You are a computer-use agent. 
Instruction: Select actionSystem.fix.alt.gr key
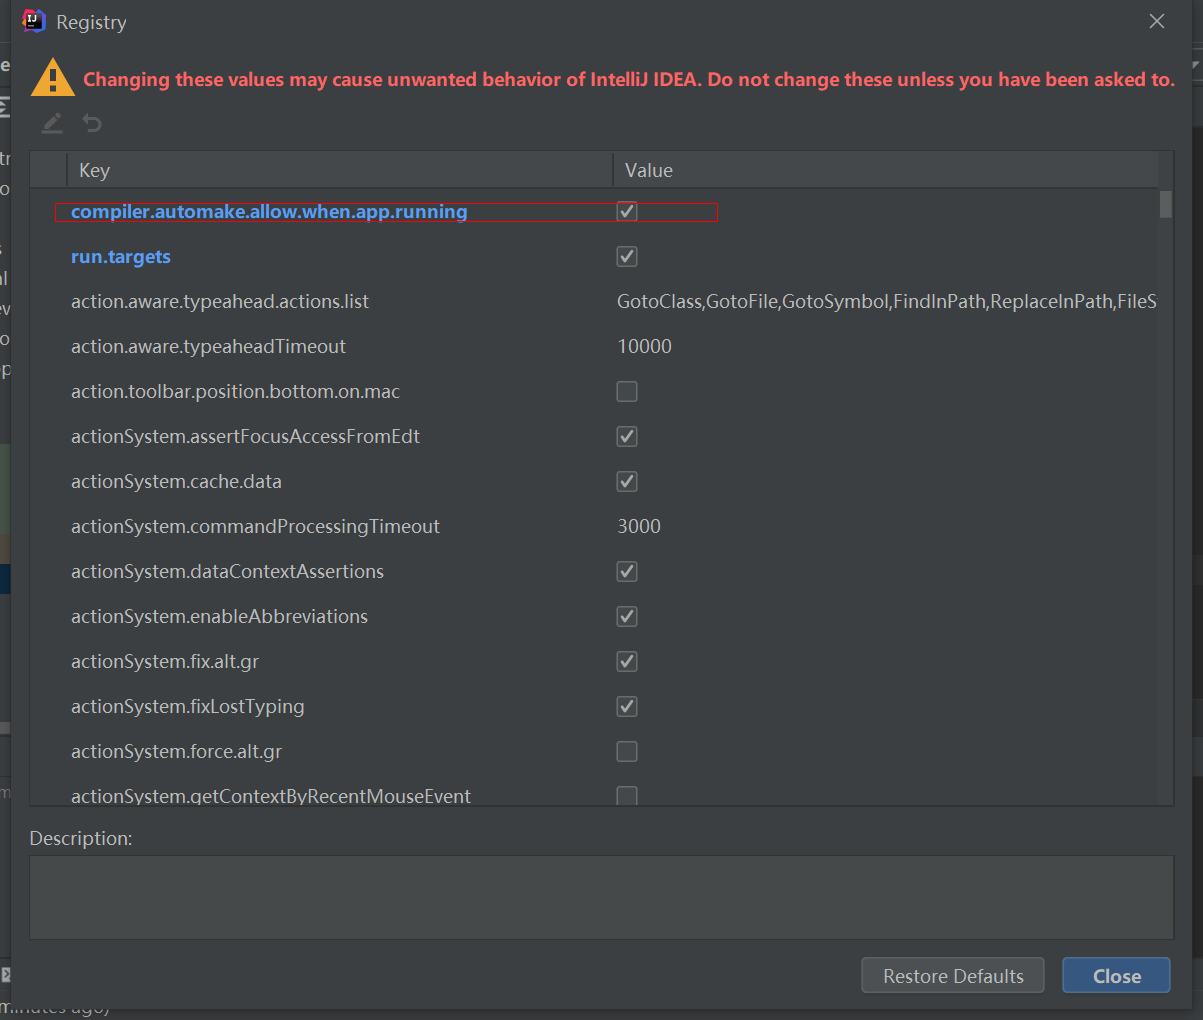pyautogui.click(x=165, y=661)
